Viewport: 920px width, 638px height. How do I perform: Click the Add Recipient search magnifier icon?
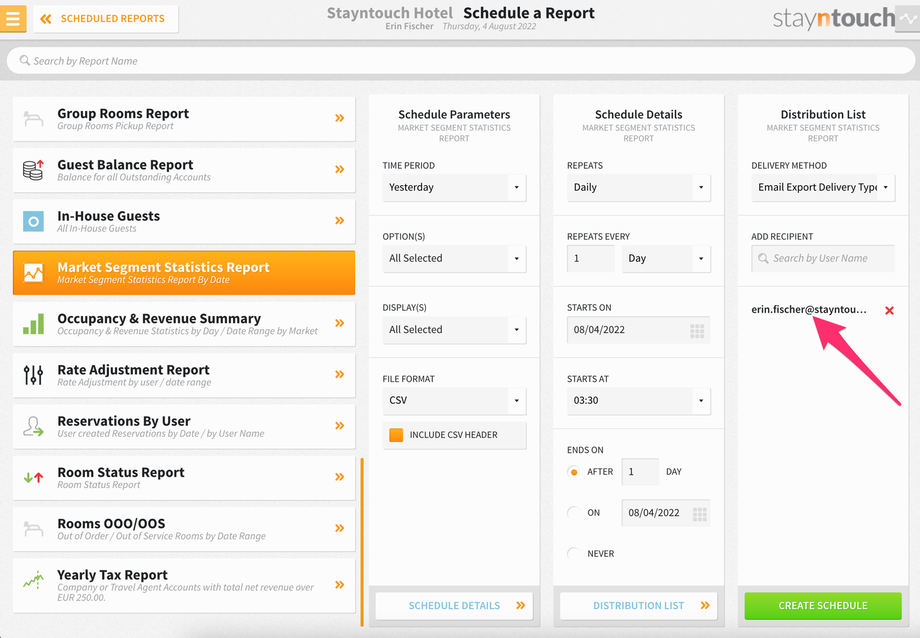(x=763, y=258)
